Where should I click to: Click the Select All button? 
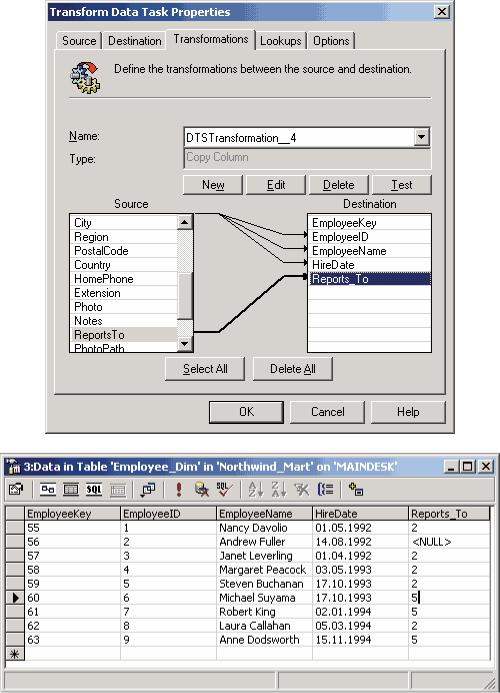[x=205, y=369]
